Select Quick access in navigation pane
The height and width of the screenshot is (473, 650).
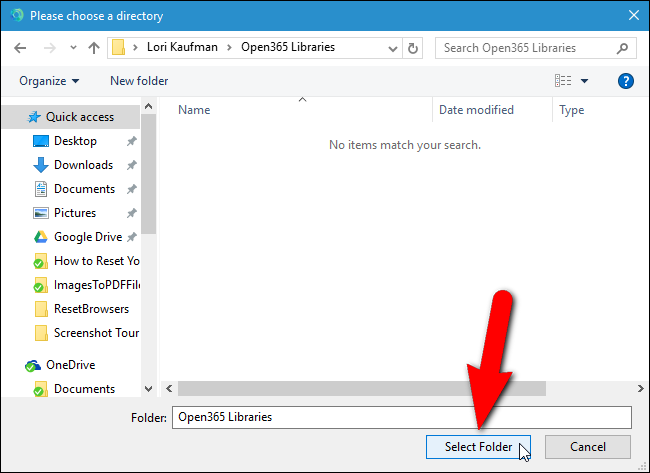pos(71,117)
